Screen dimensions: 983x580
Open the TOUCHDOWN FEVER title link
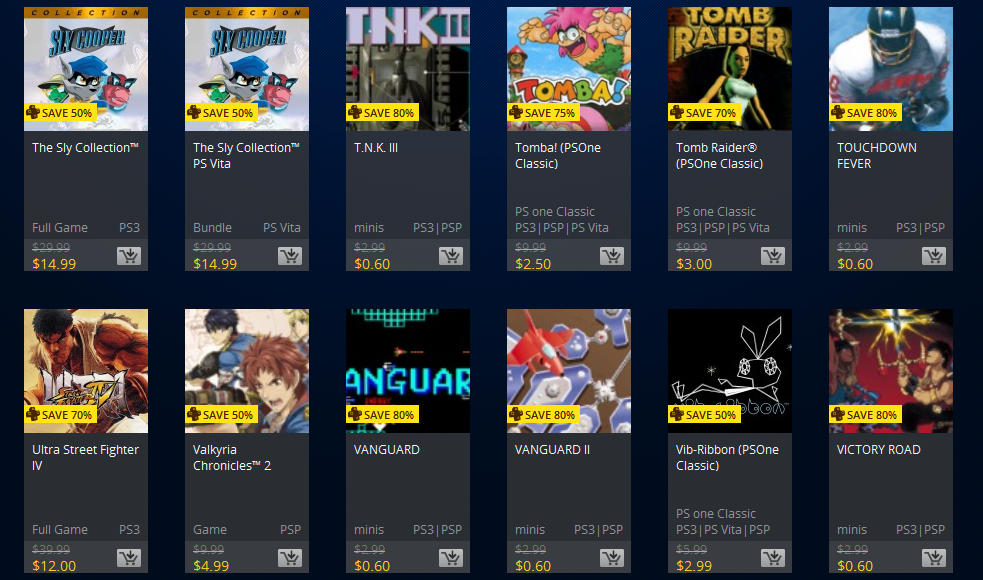tap(876, 156)
